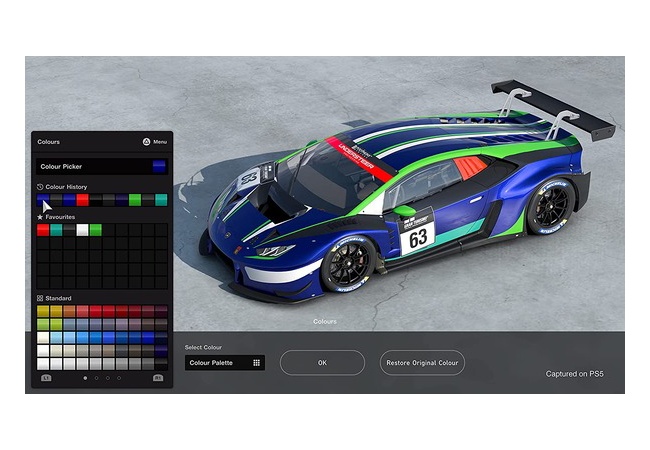Choose the green swatch in Favourites
The image size is (650, 450).
95,230
